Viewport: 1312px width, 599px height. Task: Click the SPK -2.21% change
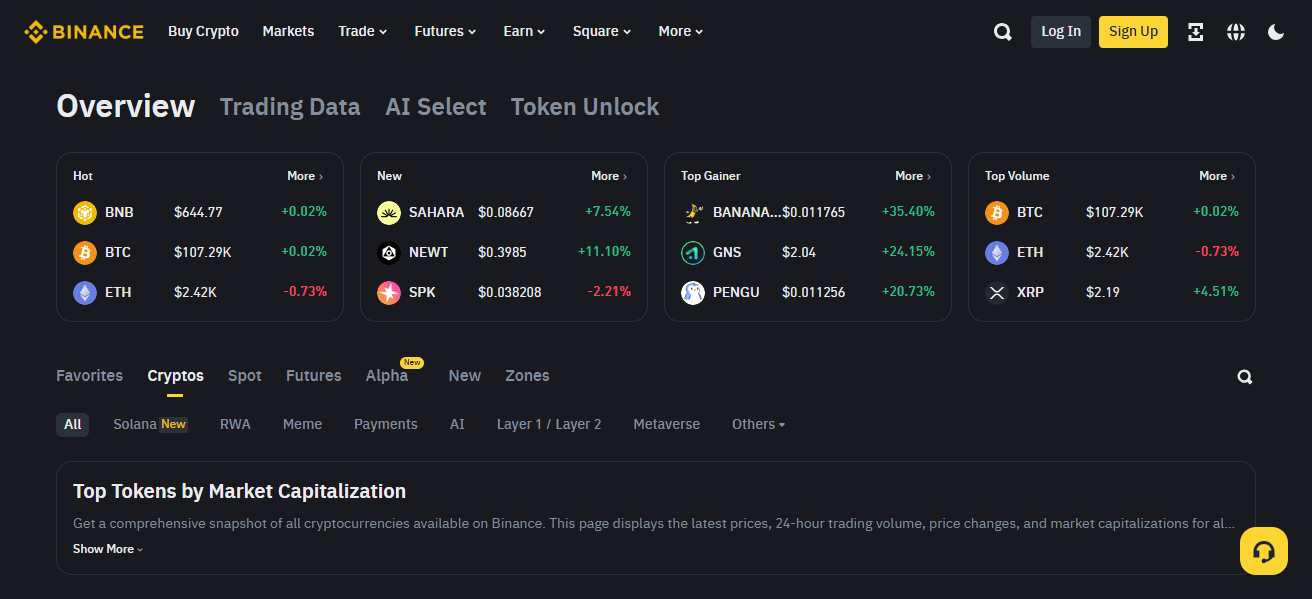[x=609, y=292]
